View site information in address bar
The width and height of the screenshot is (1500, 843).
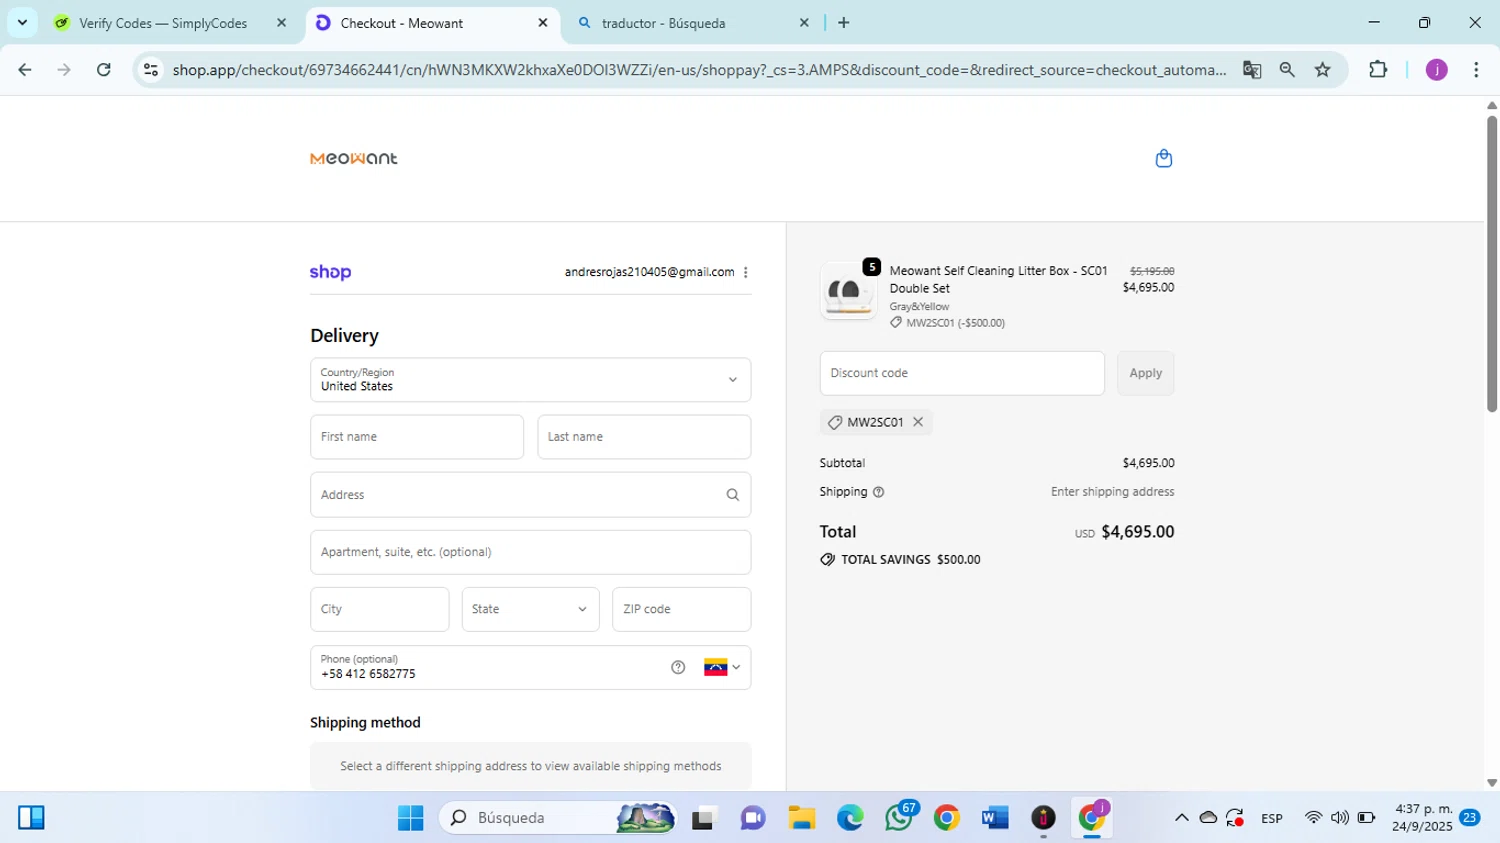[x=151, y=70]
